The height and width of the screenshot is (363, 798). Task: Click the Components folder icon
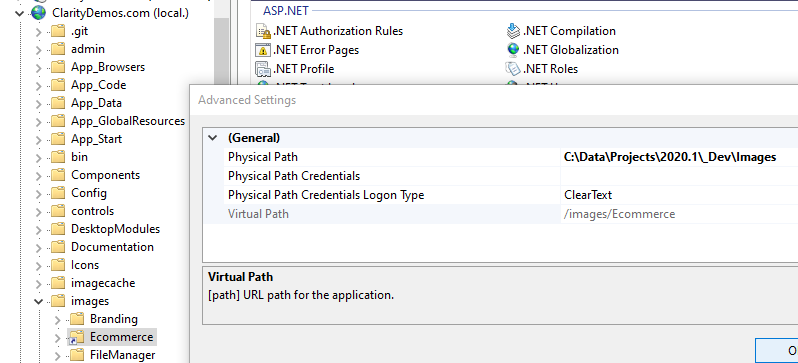pyautogui.click(x=58, y=175)
